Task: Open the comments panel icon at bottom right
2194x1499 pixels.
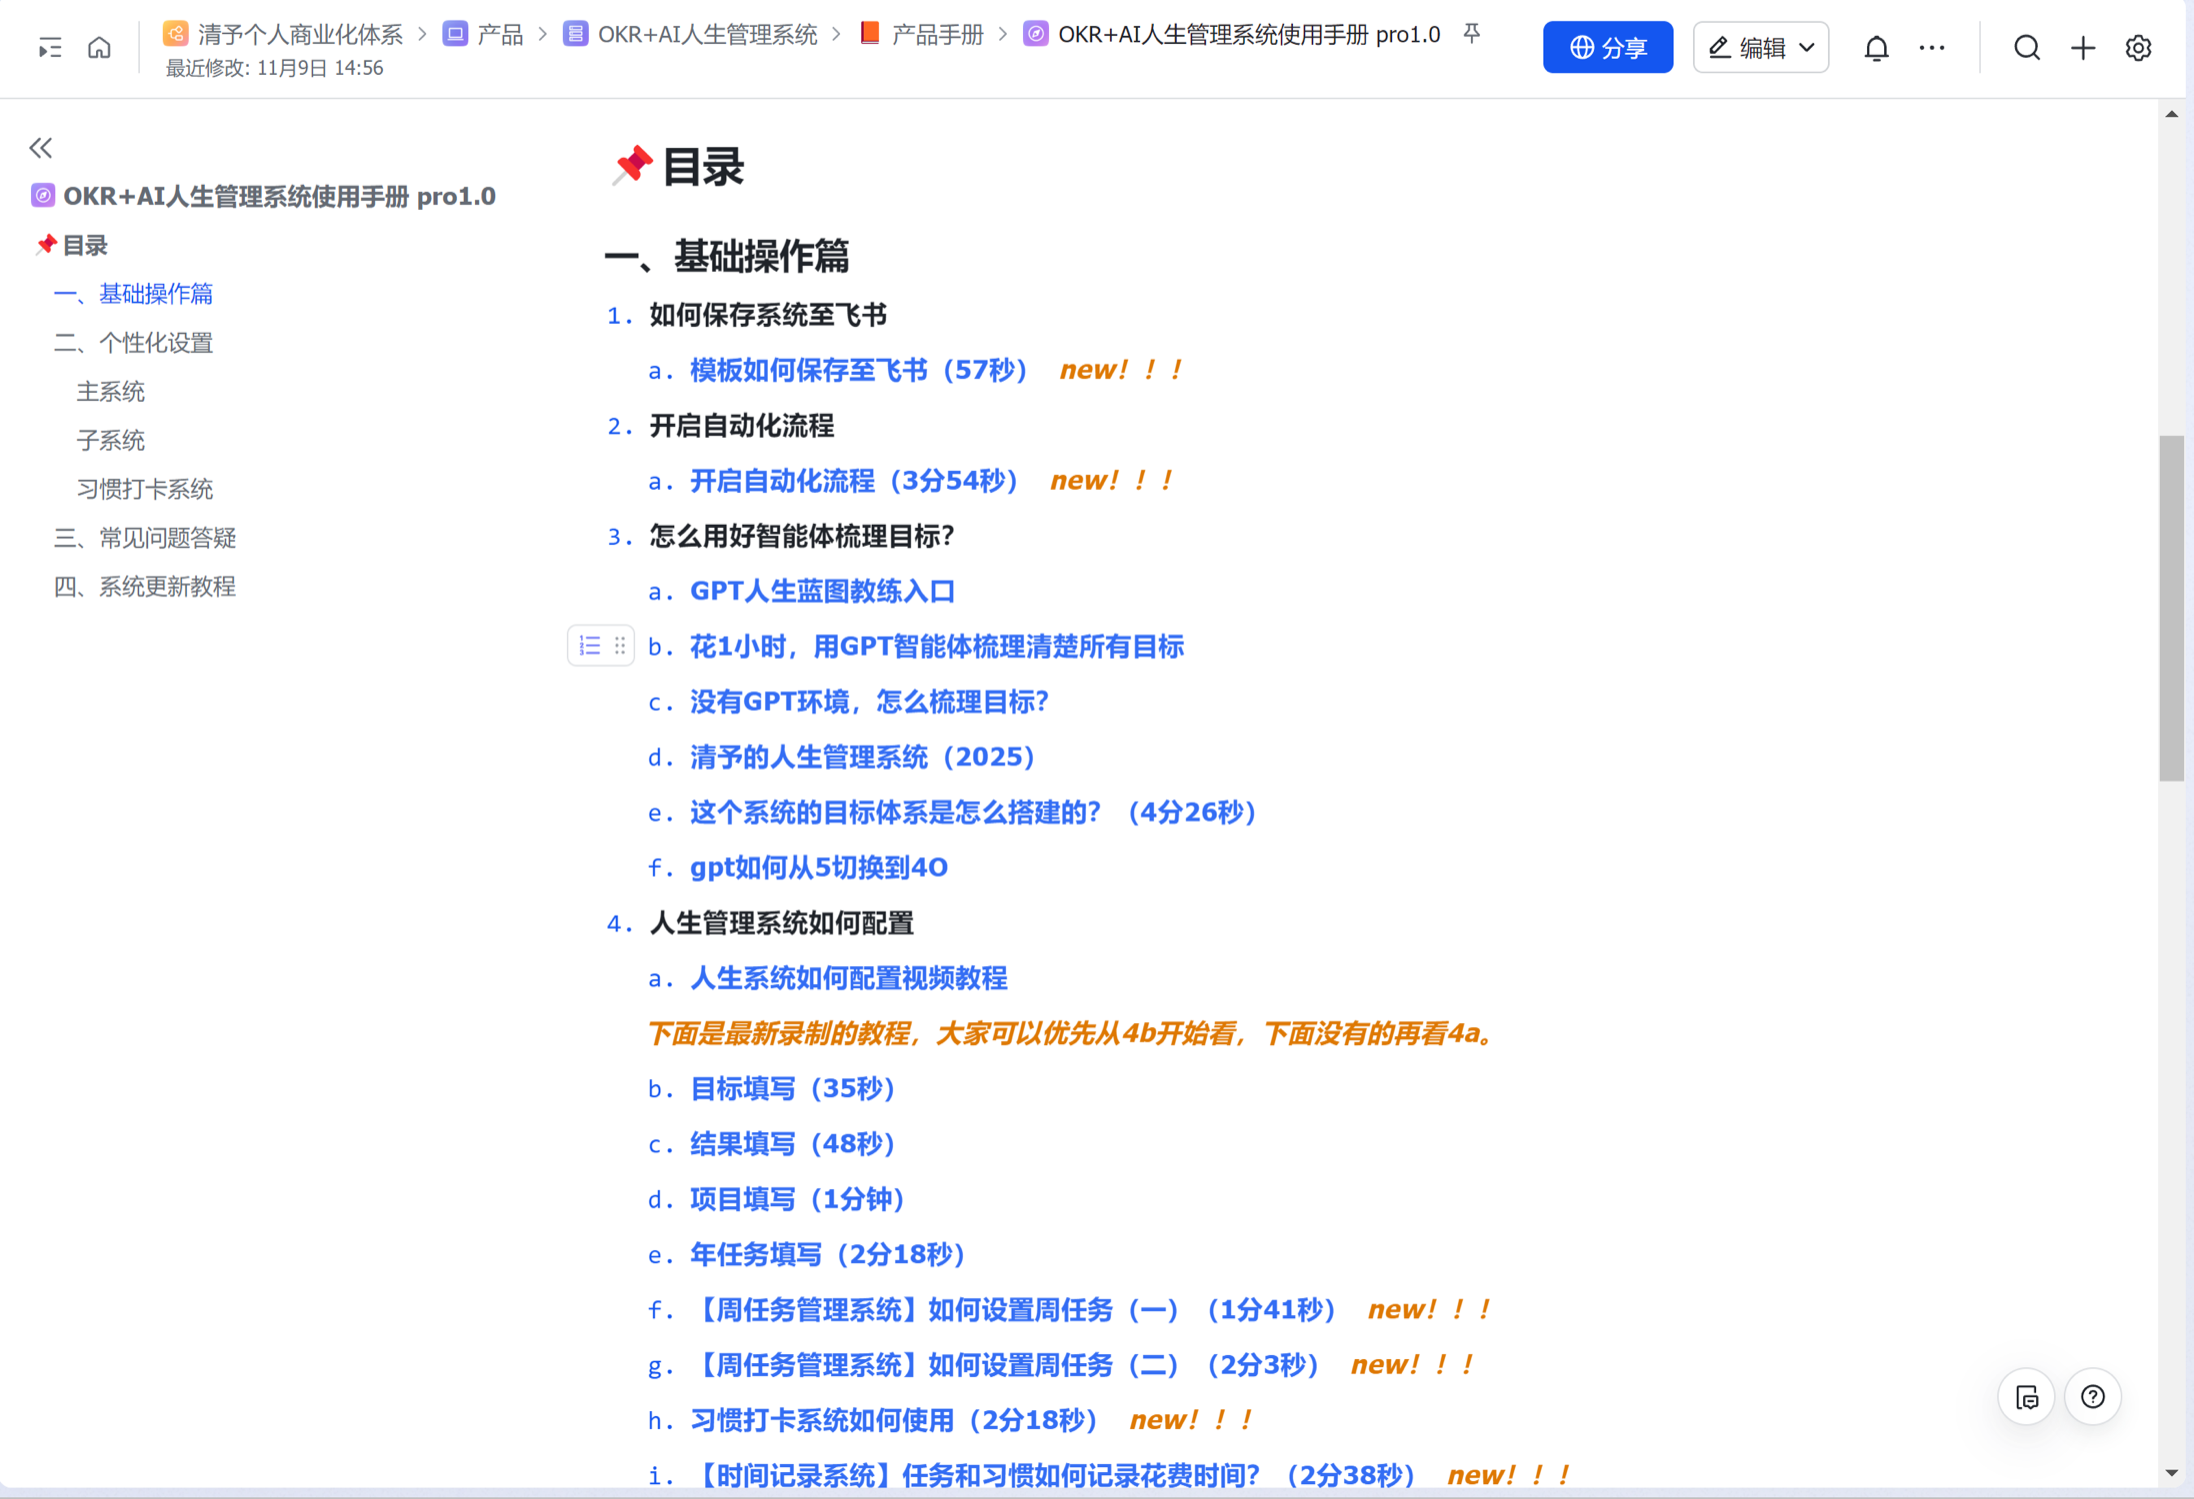Action: (2026, 1396)
